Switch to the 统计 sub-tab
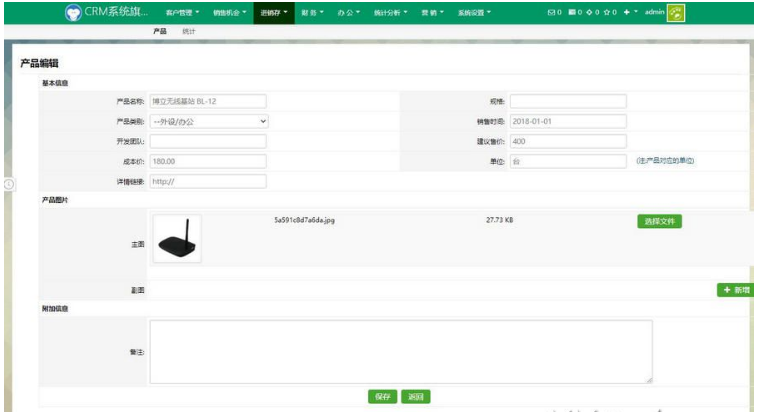This screenshot has width=760, height=412. 189,31
